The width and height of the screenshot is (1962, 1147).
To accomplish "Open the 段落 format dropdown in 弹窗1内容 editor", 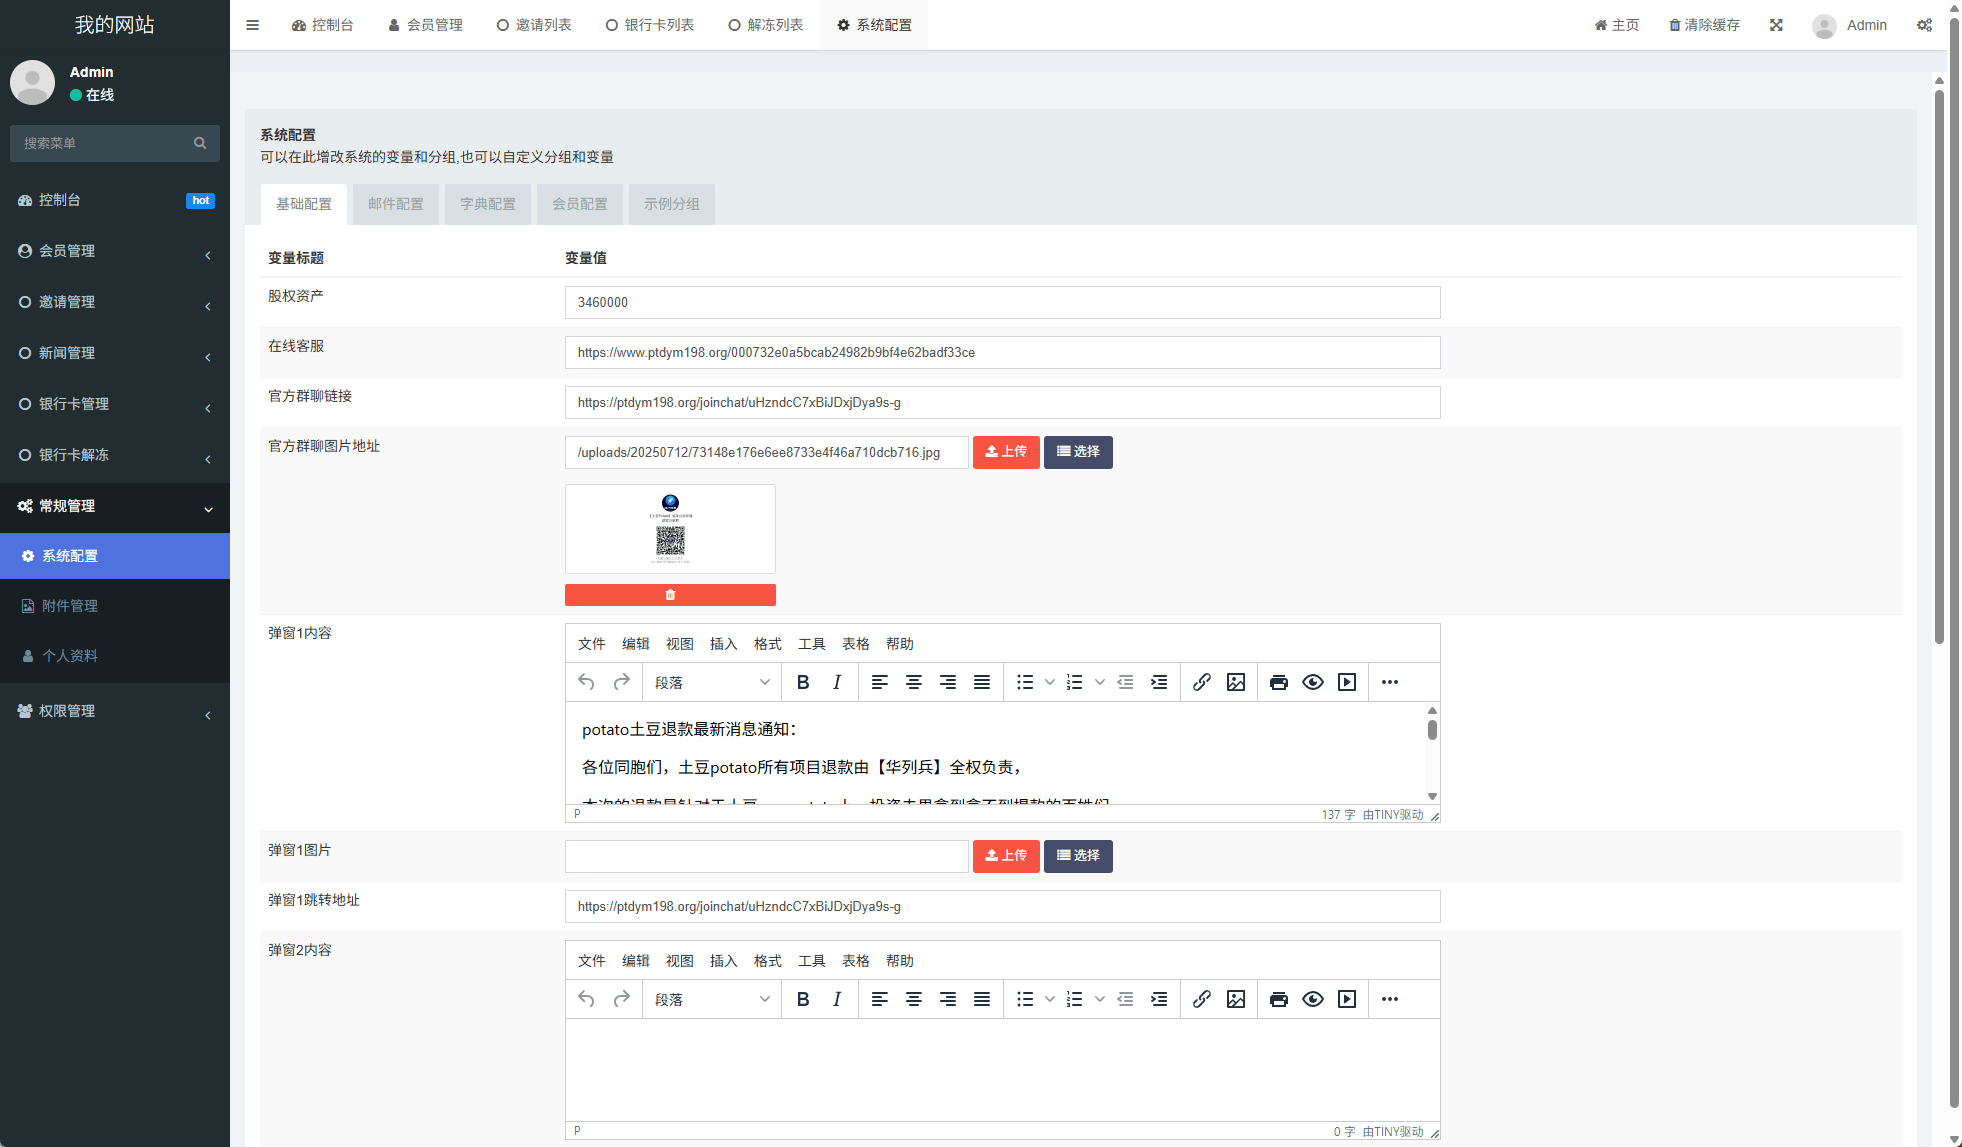I will tap(711, 682).
